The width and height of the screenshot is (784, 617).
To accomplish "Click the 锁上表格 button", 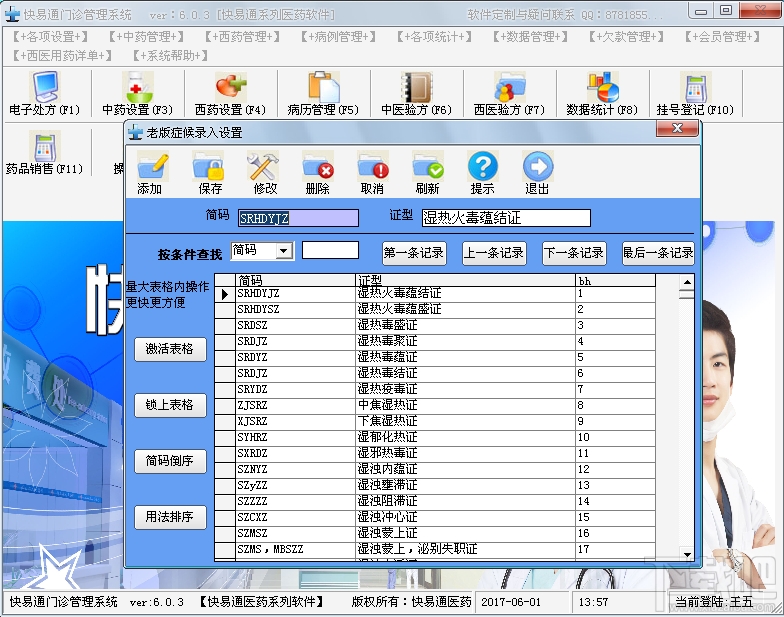I will pyautogui.click(x=170, y=405).
